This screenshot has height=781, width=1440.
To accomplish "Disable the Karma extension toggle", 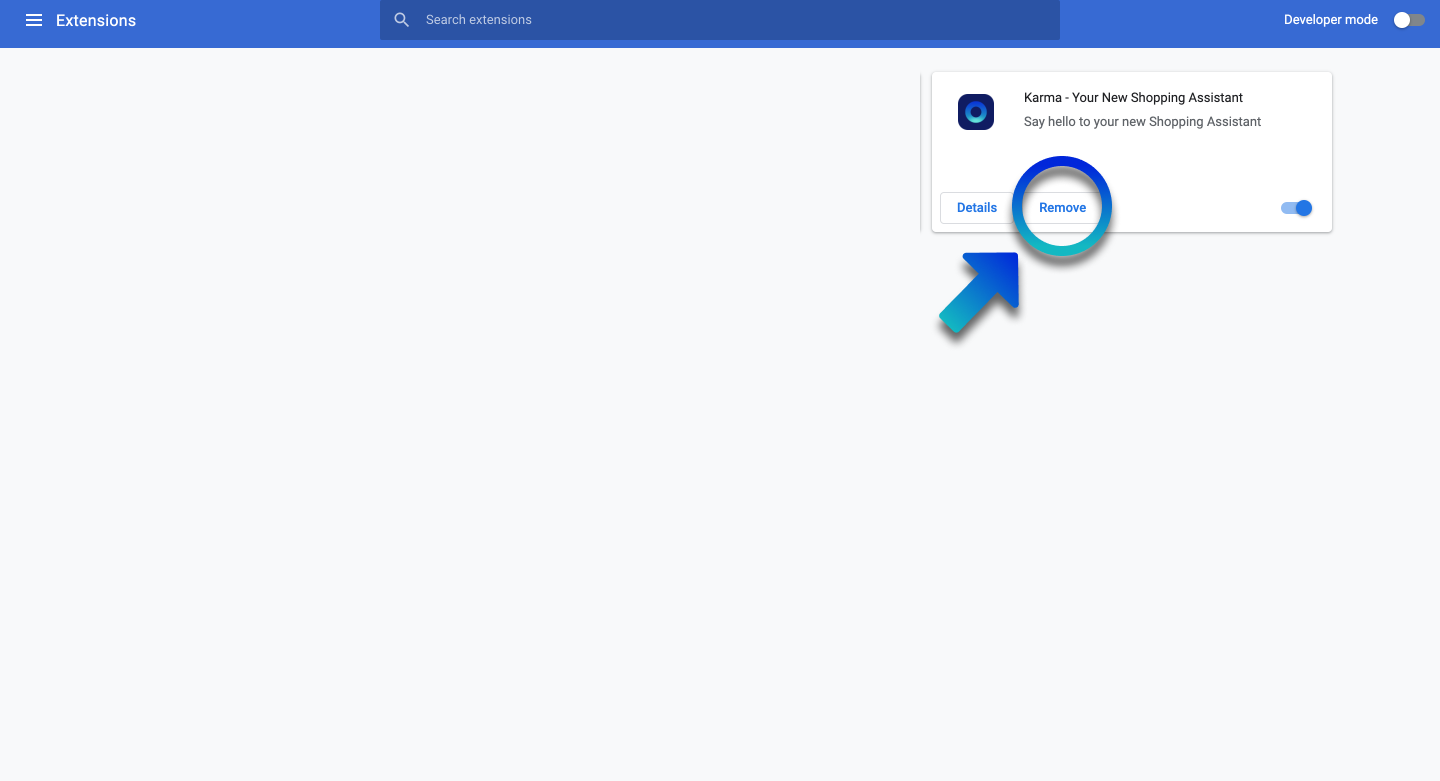I will (x=1297, y=208).
